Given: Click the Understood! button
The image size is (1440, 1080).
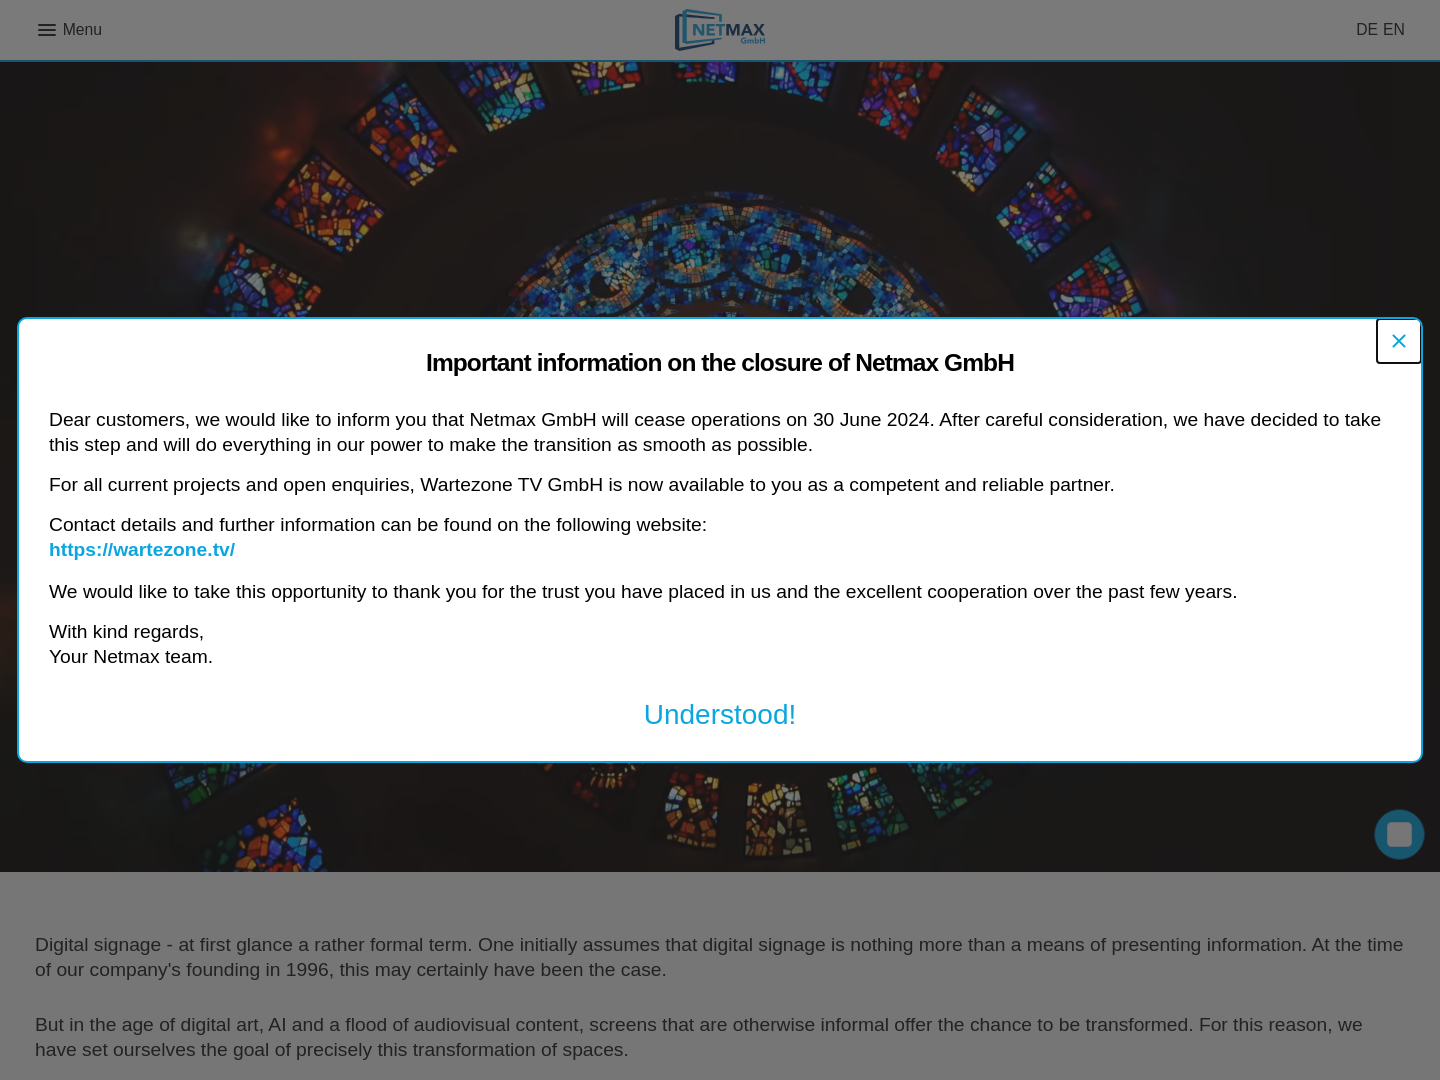Looking at the screenshot, I should [x=720, y=715].
